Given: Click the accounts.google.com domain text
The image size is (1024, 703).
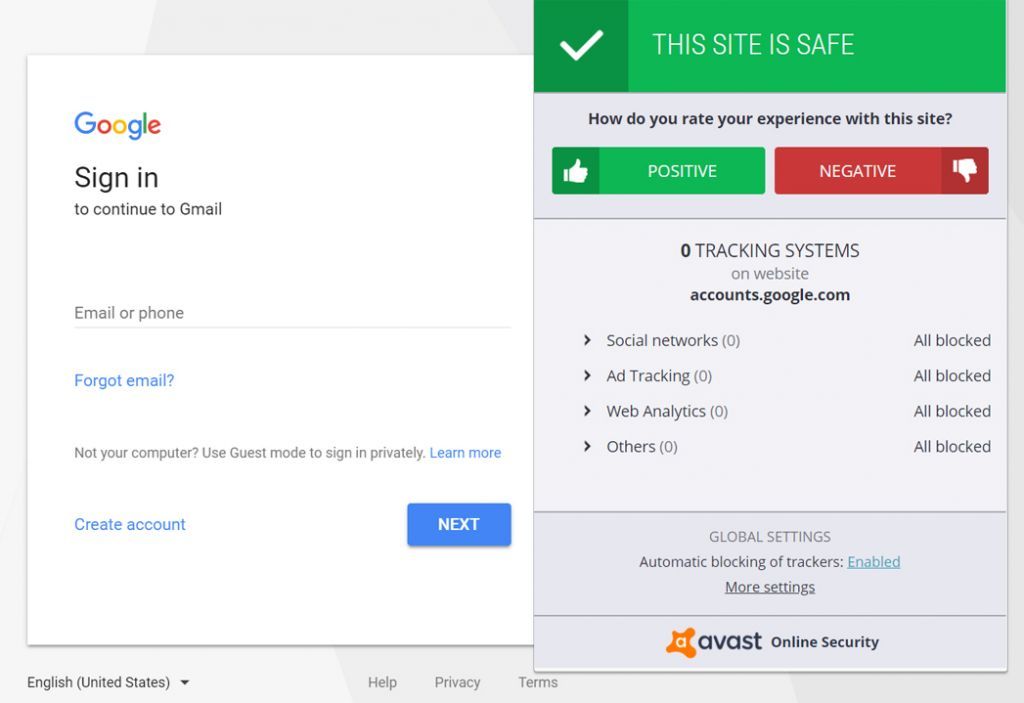Looking at the screenshot, I should (x=770, y=295).
